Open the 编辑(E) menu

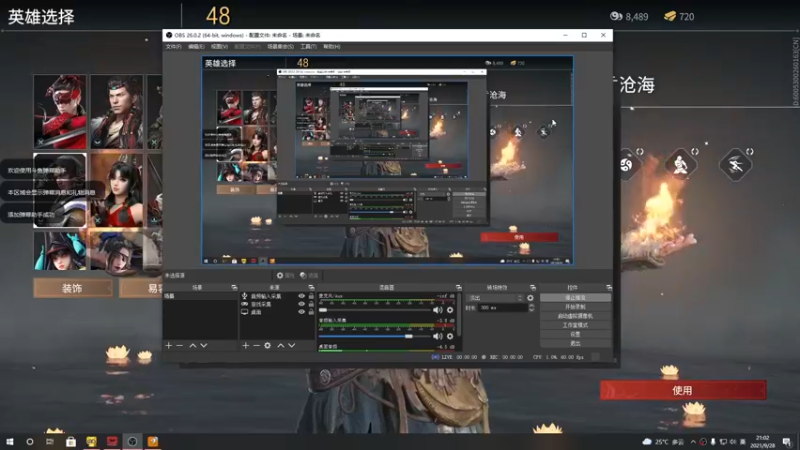pos(196,46)
